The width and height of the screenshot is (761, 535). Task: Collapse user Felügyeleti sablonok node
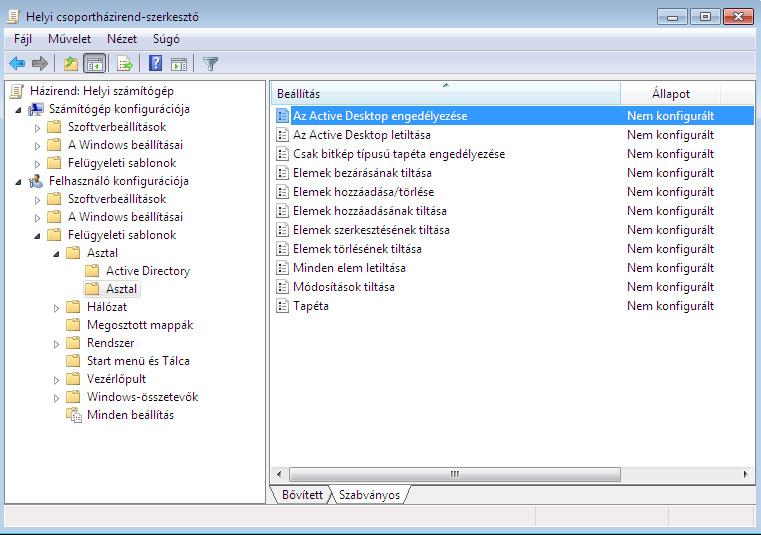(37, 236)
